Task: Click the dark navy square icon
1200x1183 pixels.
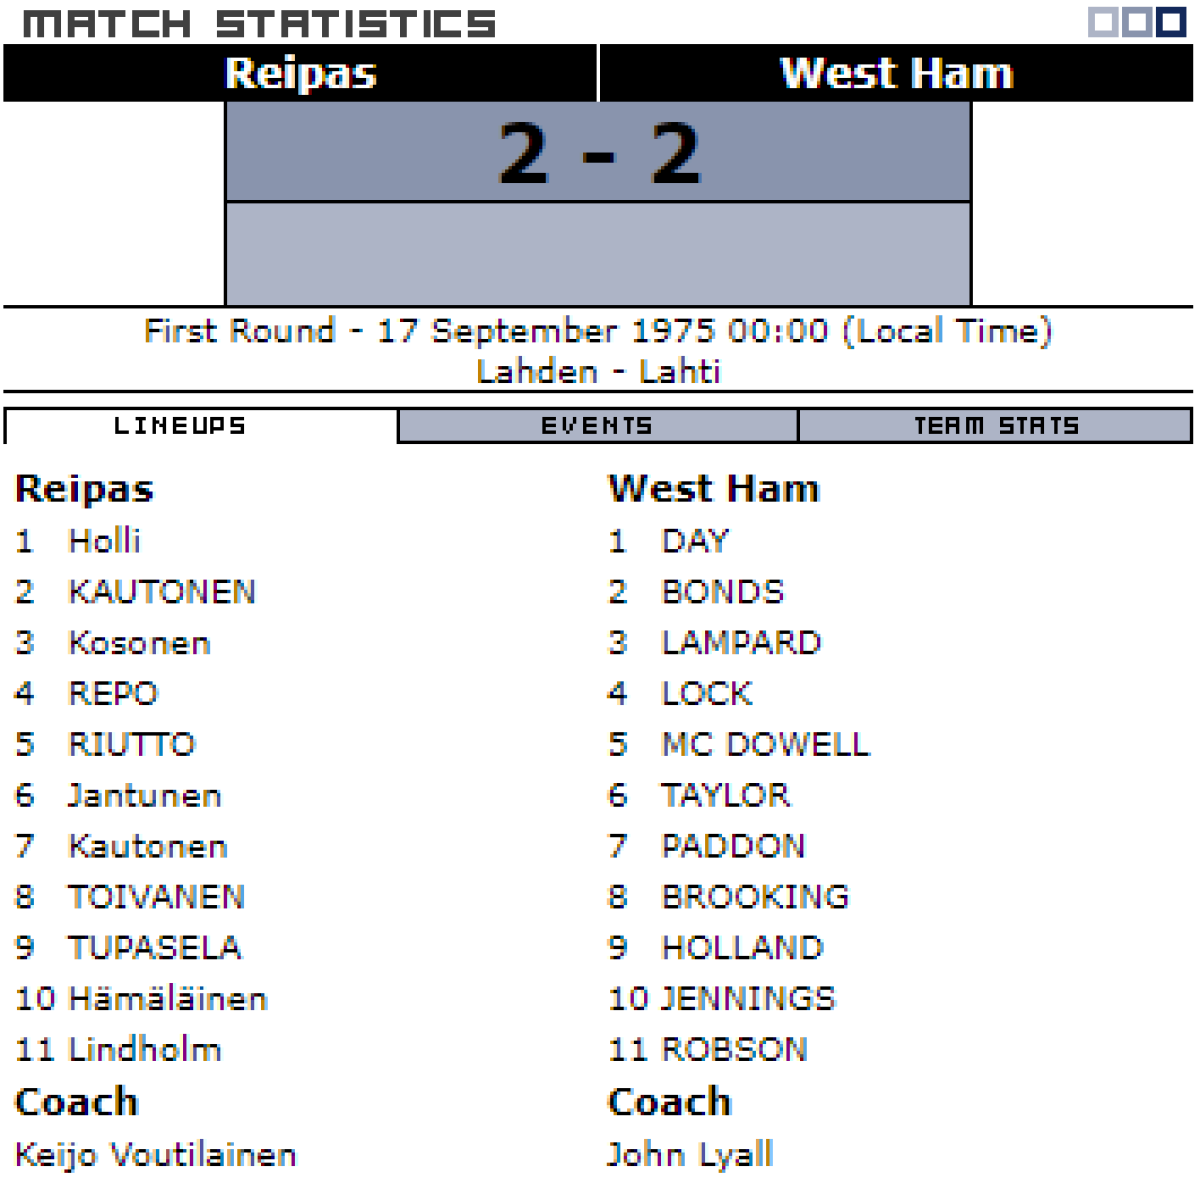Action: [1171, 22]
